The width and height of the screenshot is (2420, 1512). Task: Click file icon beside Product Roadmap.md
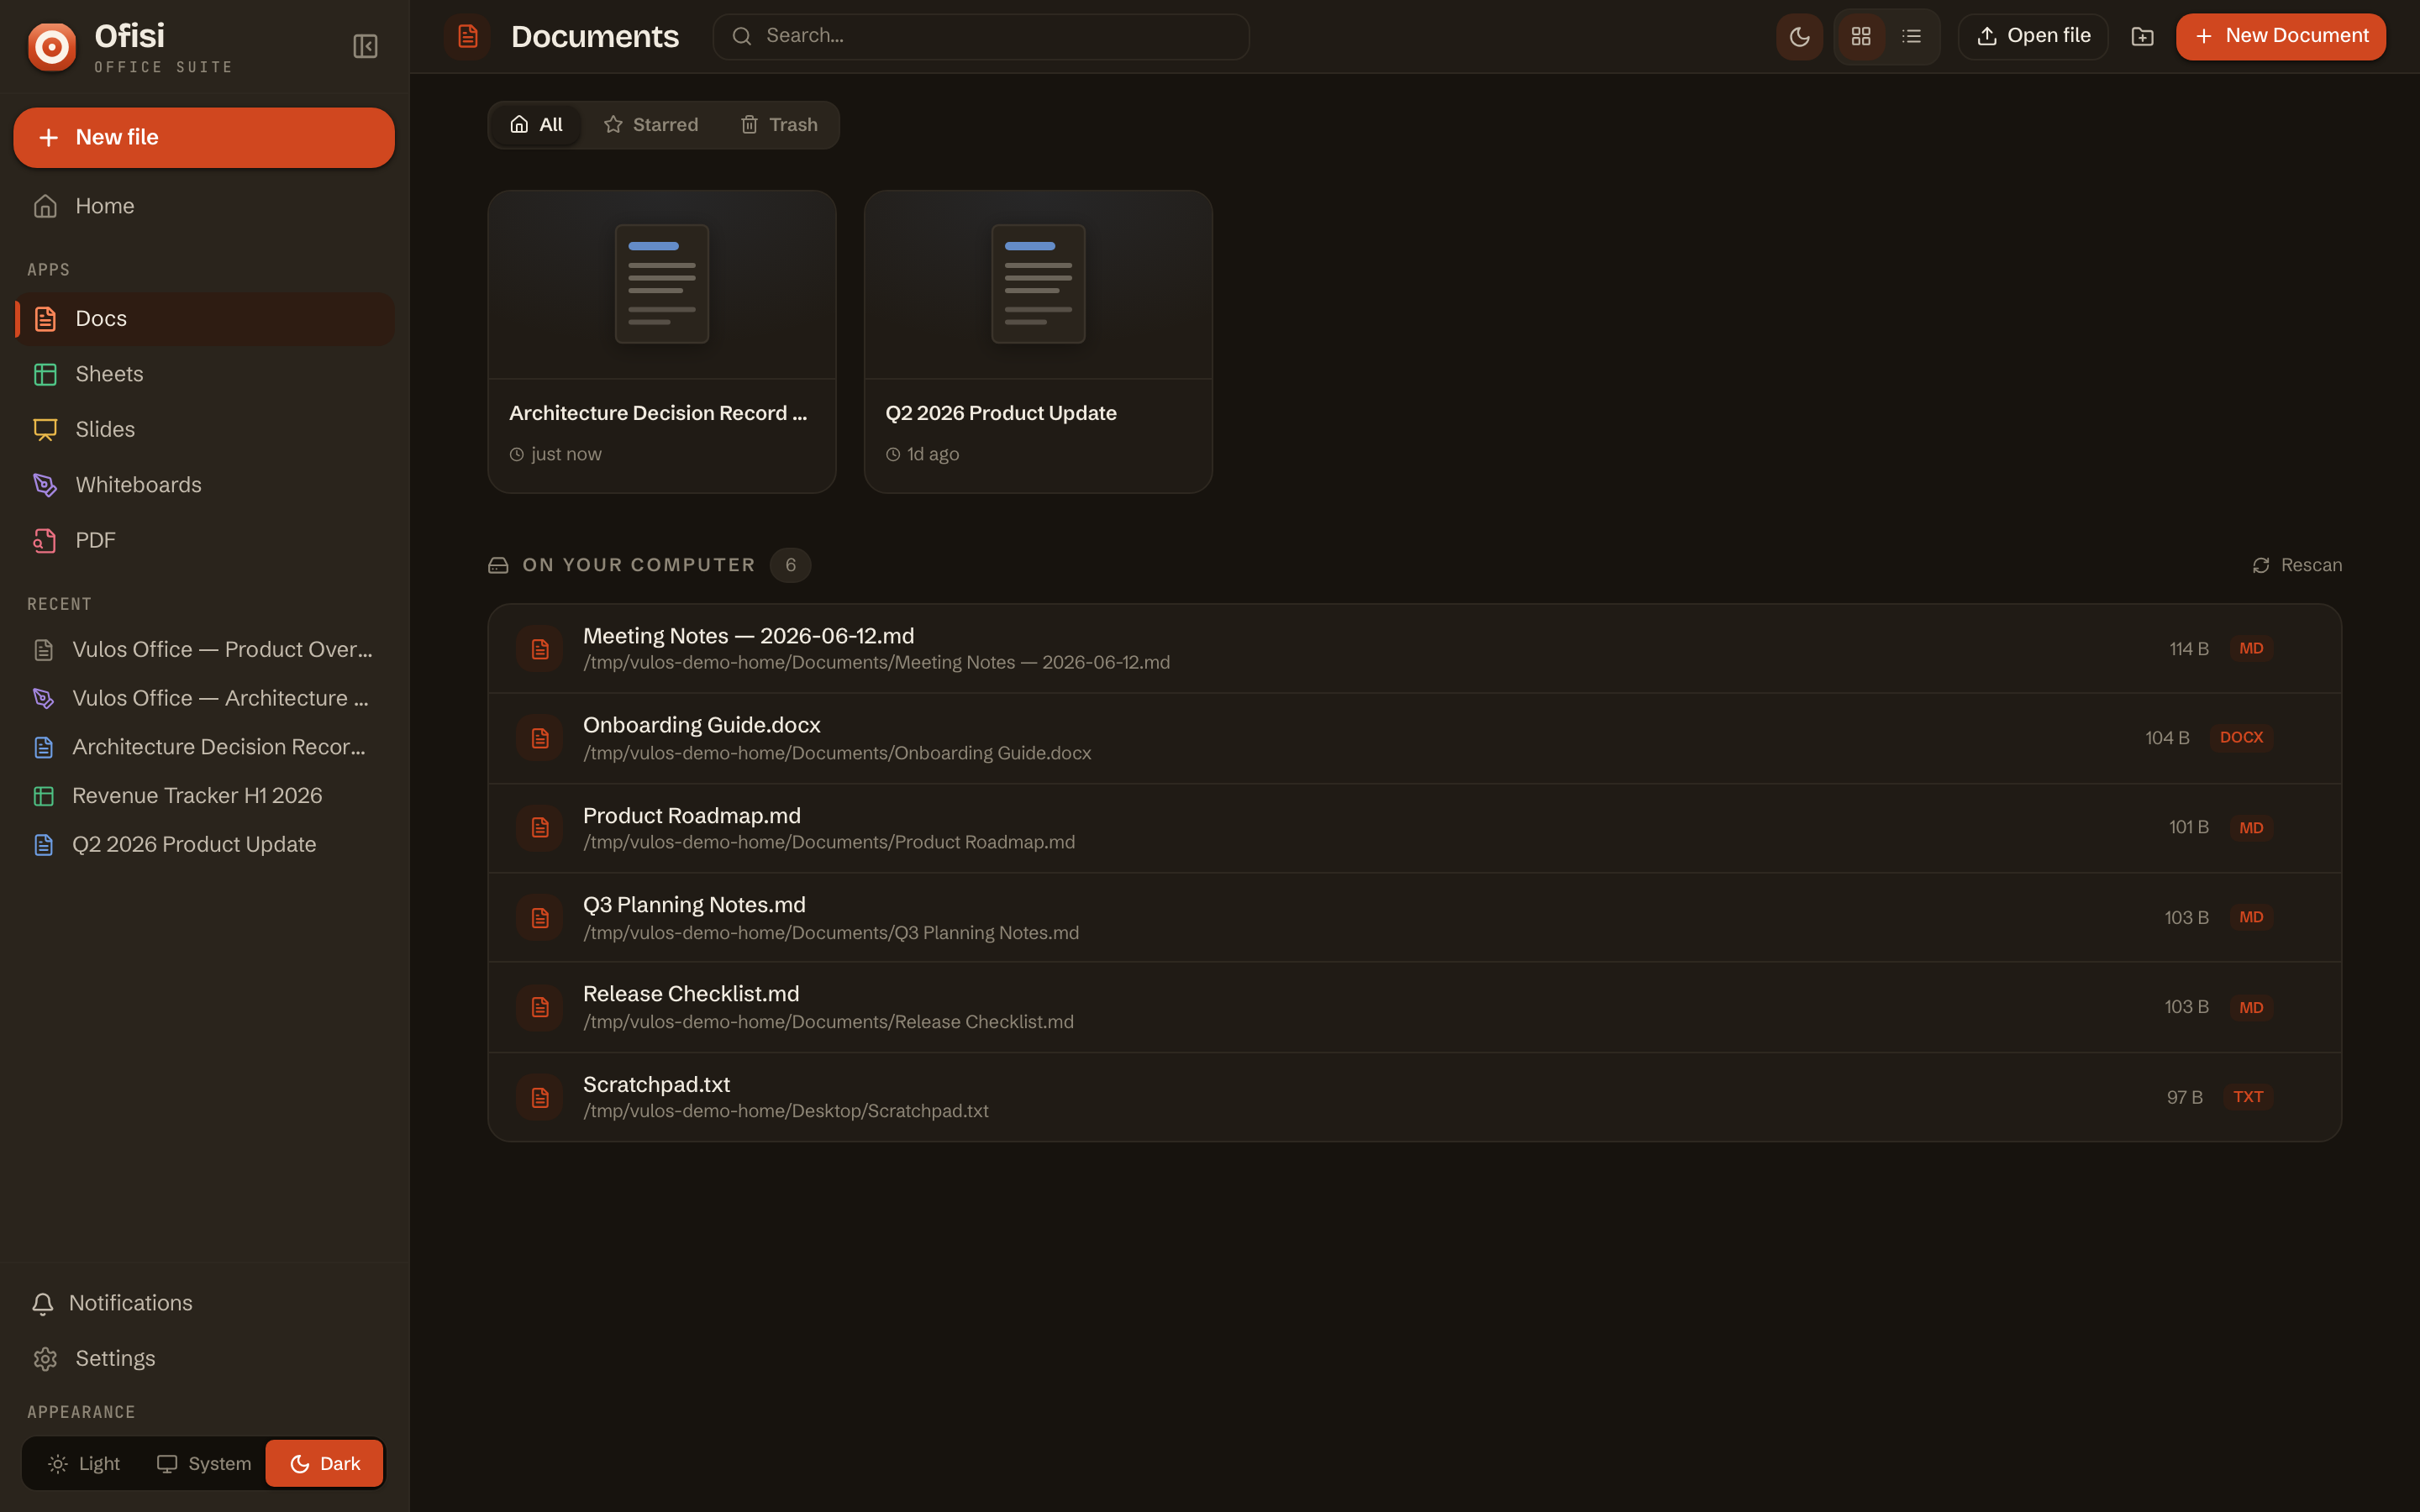click(540, 828)
